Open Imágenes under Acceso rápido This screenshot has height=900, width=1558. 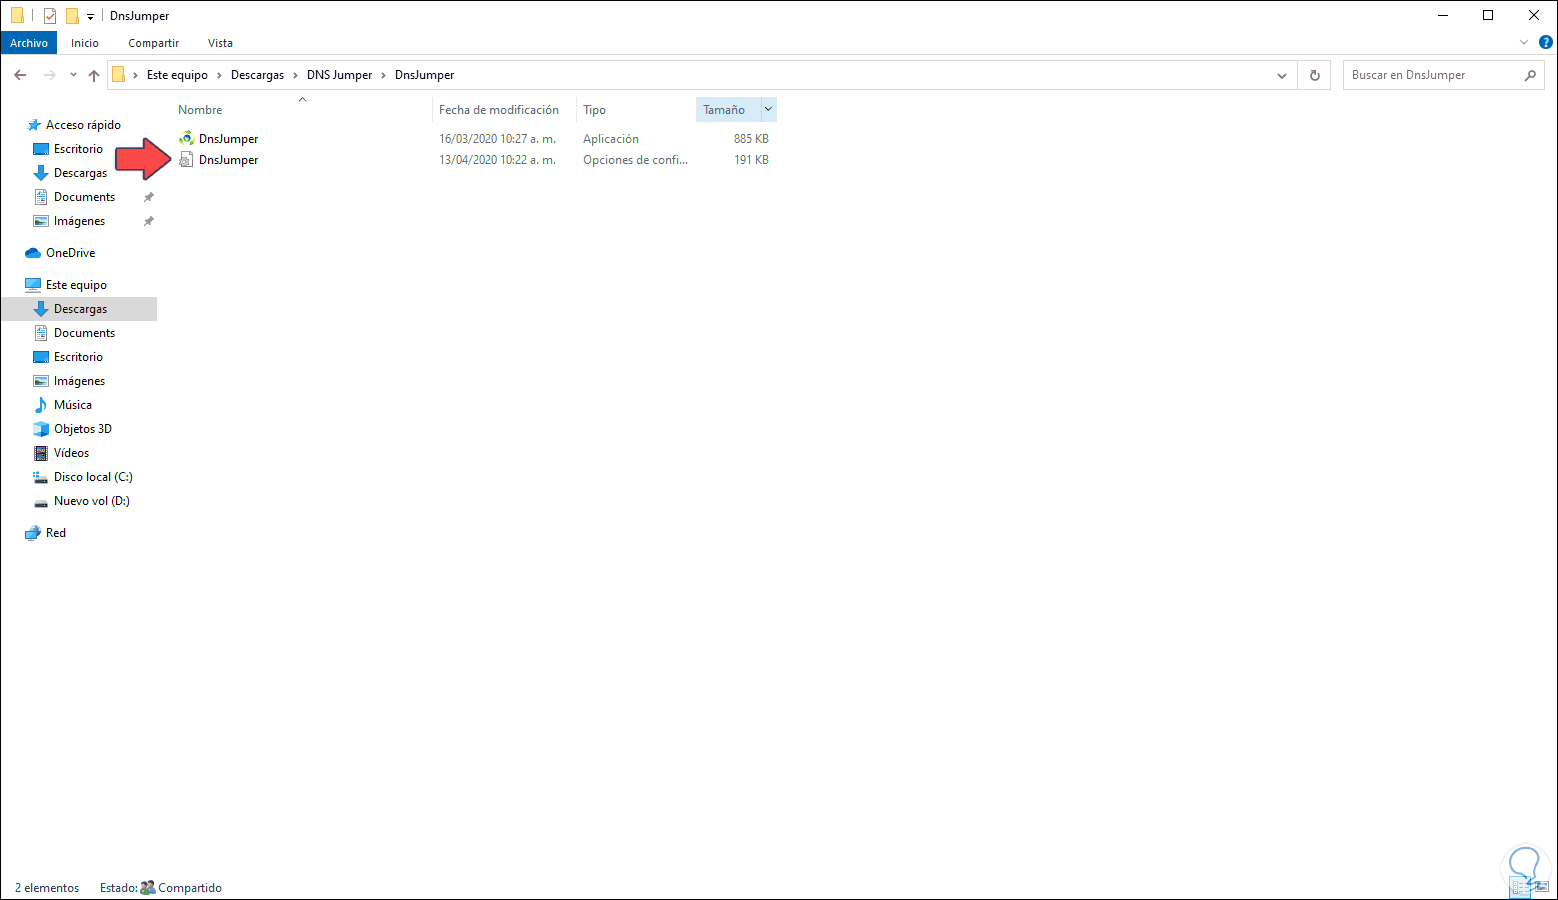[x=79, y=221]
